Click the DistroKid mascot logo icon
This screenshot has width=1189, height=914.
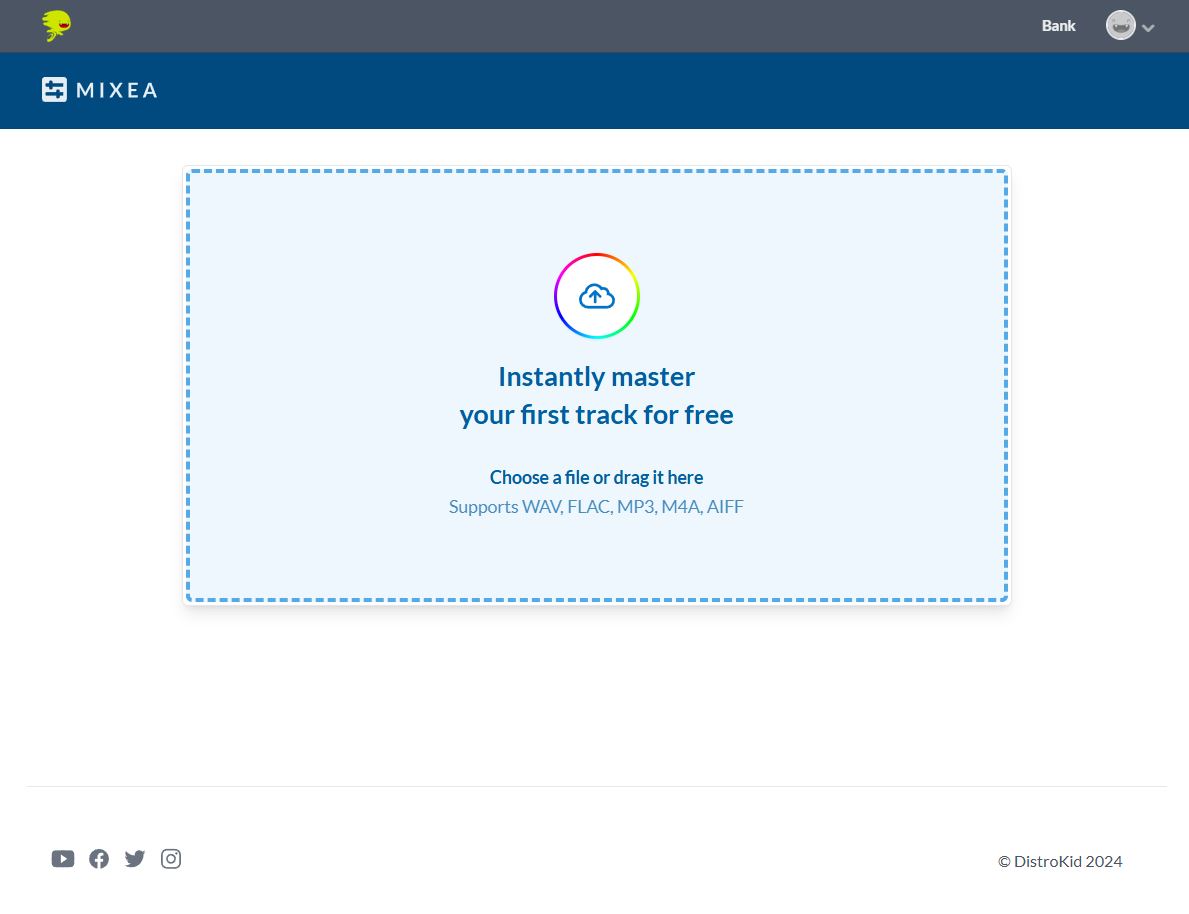pos(56,26)
